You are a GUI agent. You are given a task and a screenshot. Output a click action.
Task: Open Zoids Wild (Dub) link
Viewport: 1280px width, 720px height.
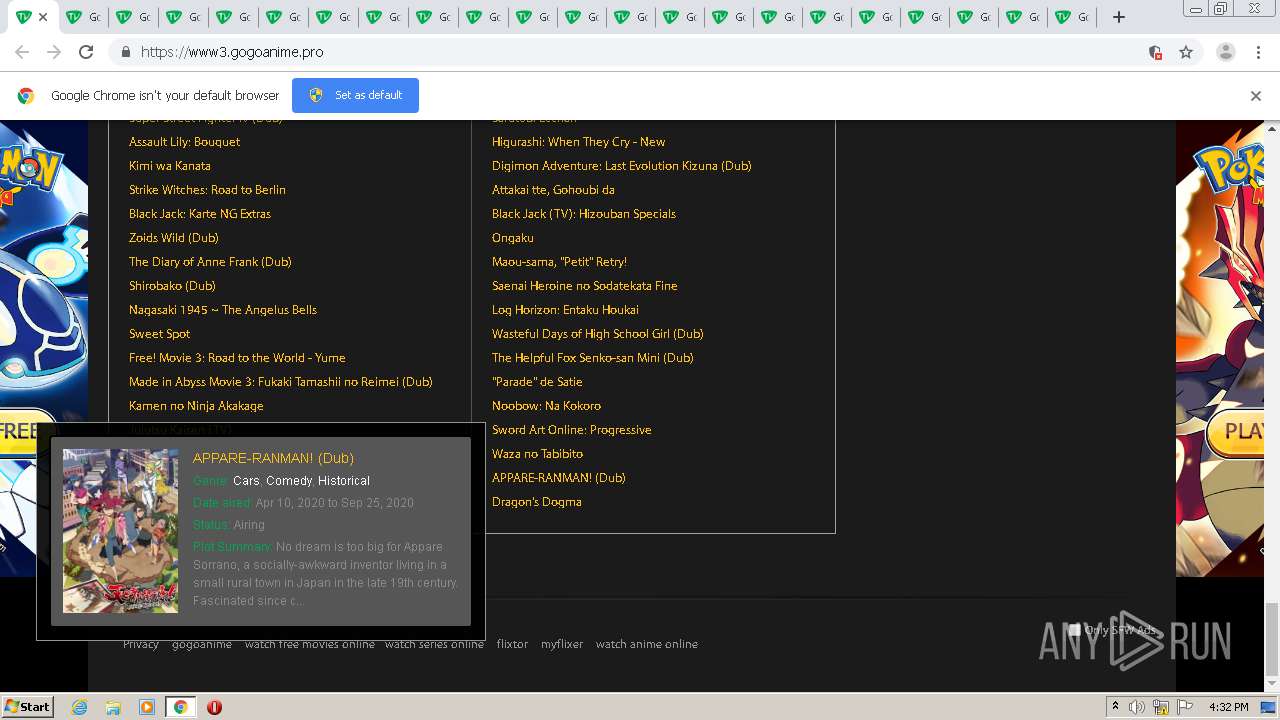[174, 238]
